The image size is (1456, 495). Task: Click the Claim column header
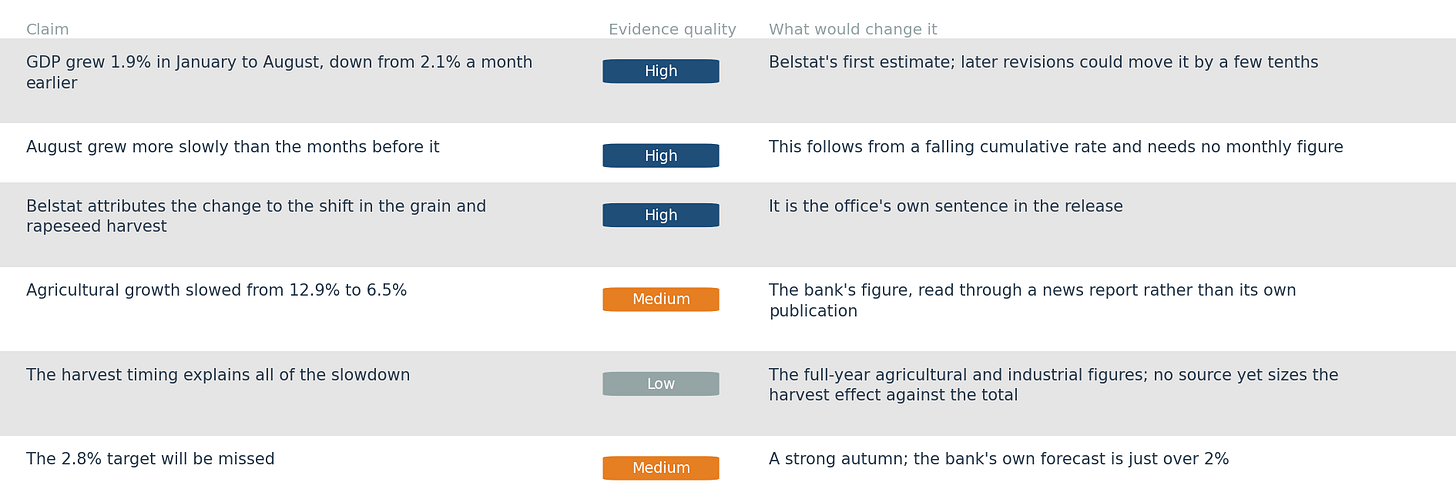(47, 30)
